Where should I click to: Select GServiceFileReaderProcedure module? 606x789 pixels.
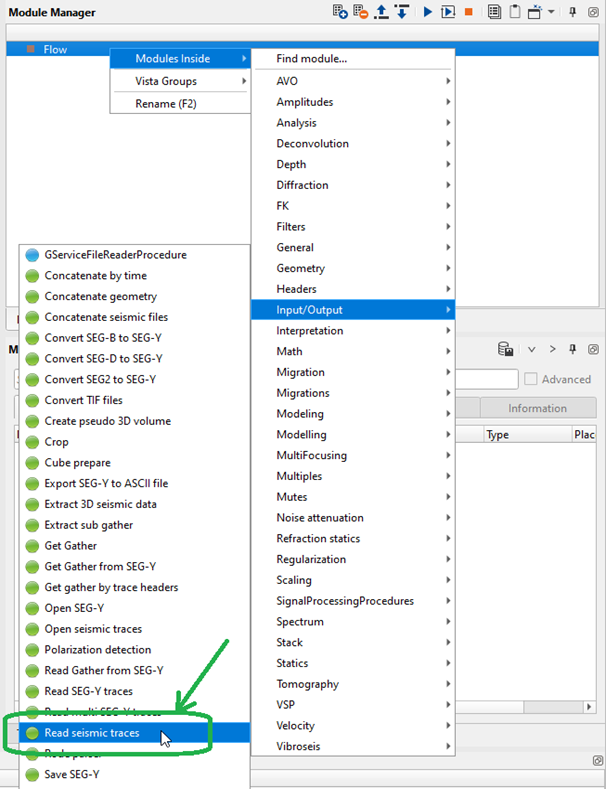[x=134, y=255]
